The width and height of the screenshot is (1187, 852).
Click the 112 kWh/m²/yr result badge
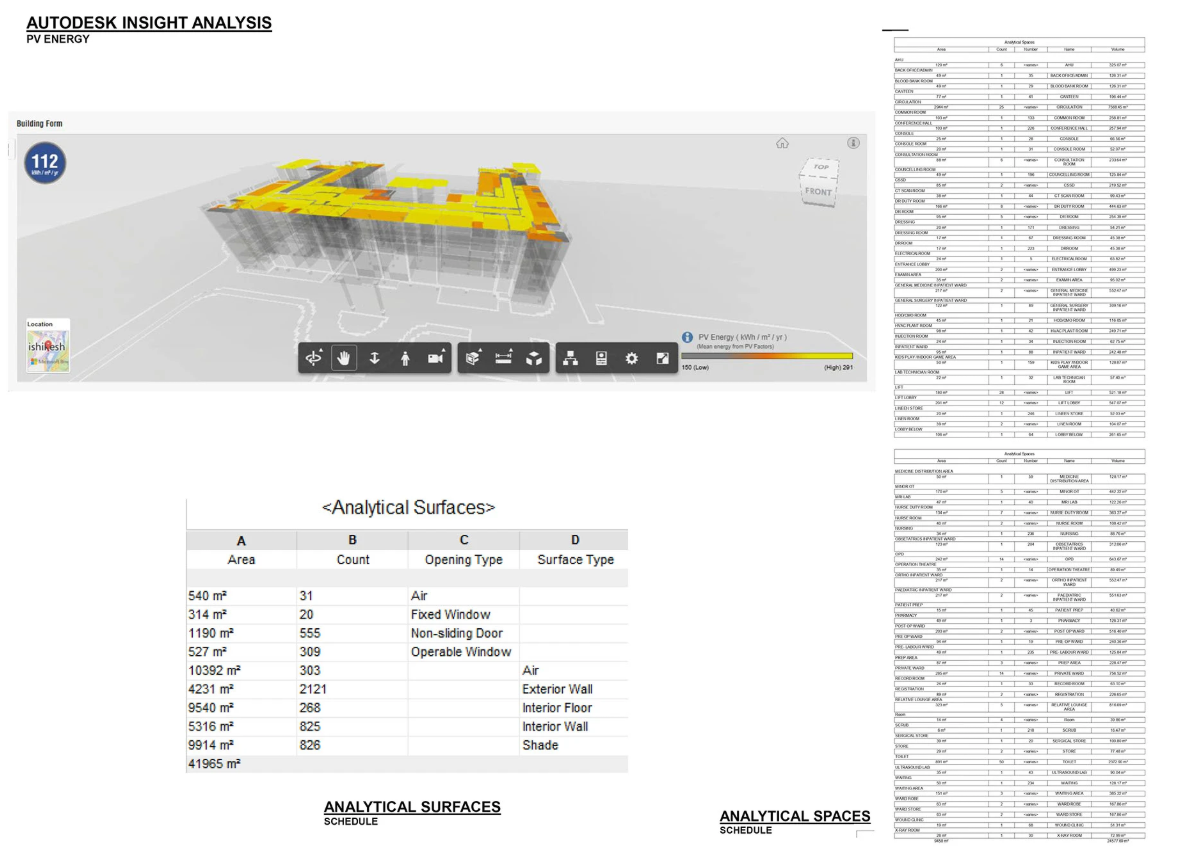(x=45, y=163)
